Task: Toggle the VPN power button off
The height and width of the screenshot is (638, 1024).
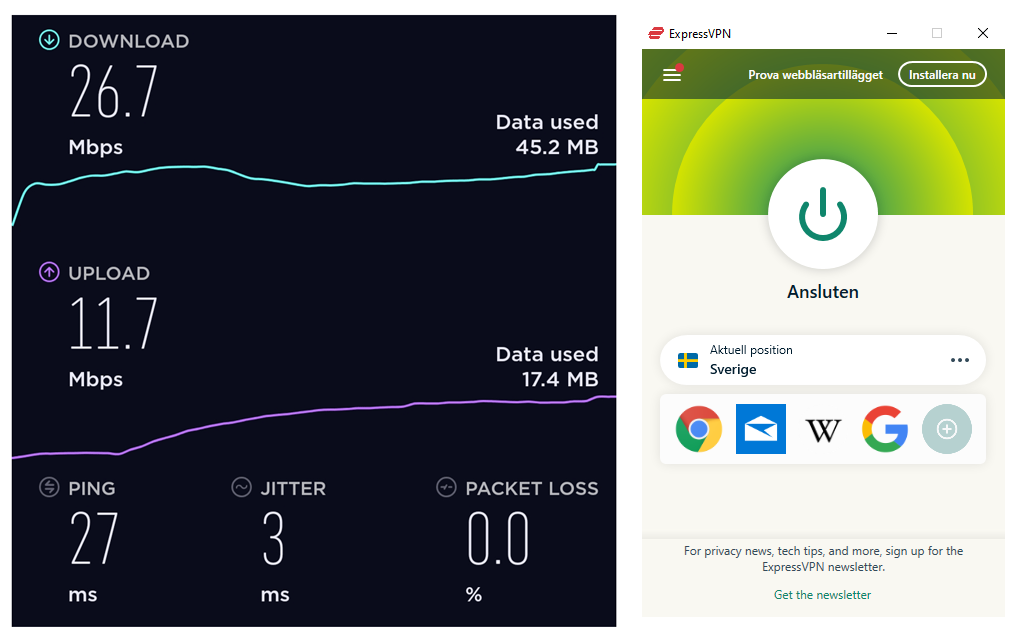Action: click(x=822, y=214)
